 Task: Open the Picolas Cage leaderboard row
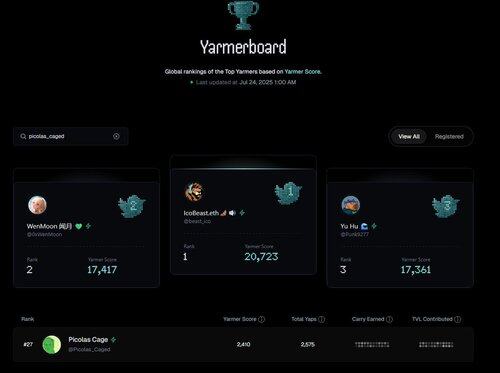pyautogui.click(x=243, y=345)
